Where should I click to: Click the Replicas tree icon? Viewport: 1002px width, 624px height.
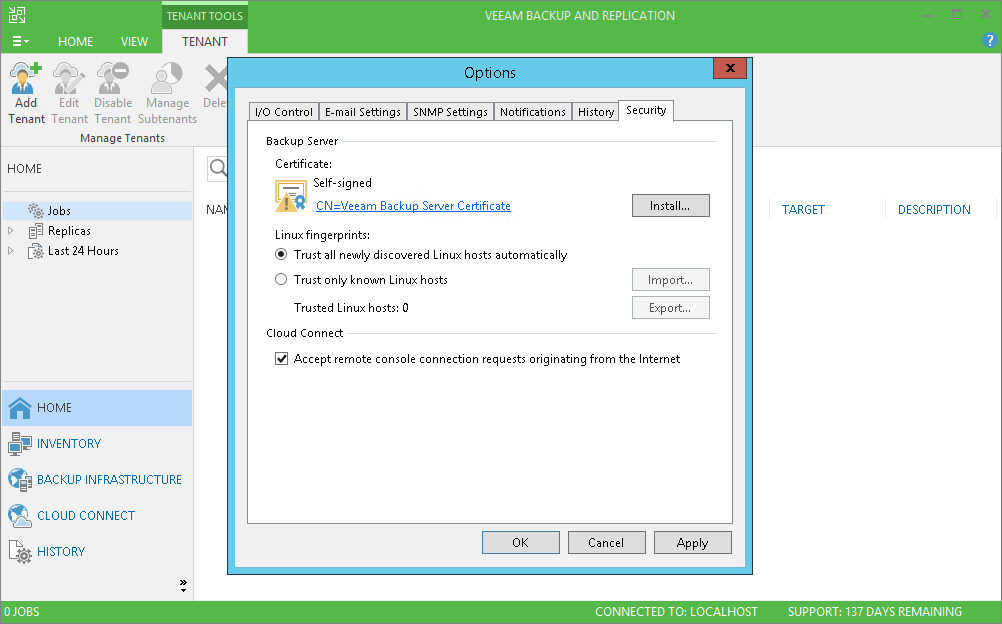tap(36, 231)
